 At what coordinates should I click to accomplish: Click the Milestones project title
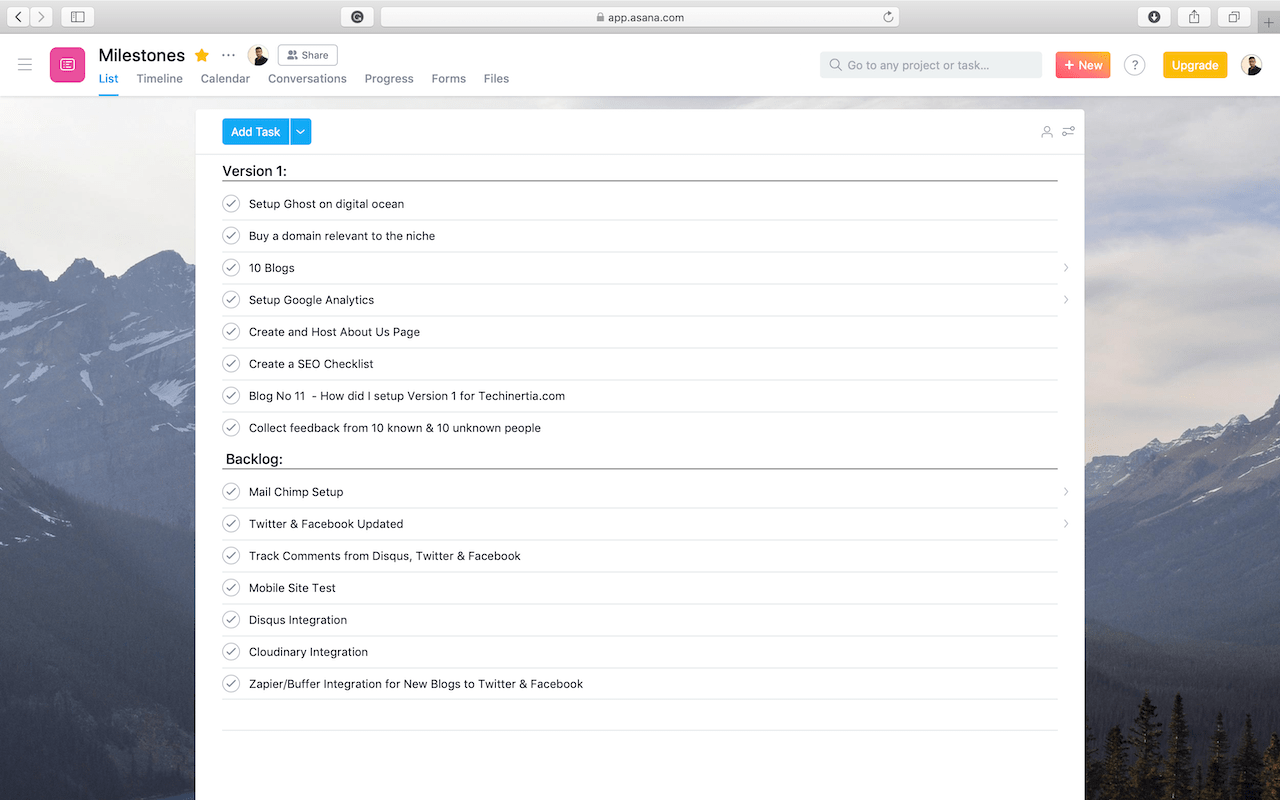(142, 55)
